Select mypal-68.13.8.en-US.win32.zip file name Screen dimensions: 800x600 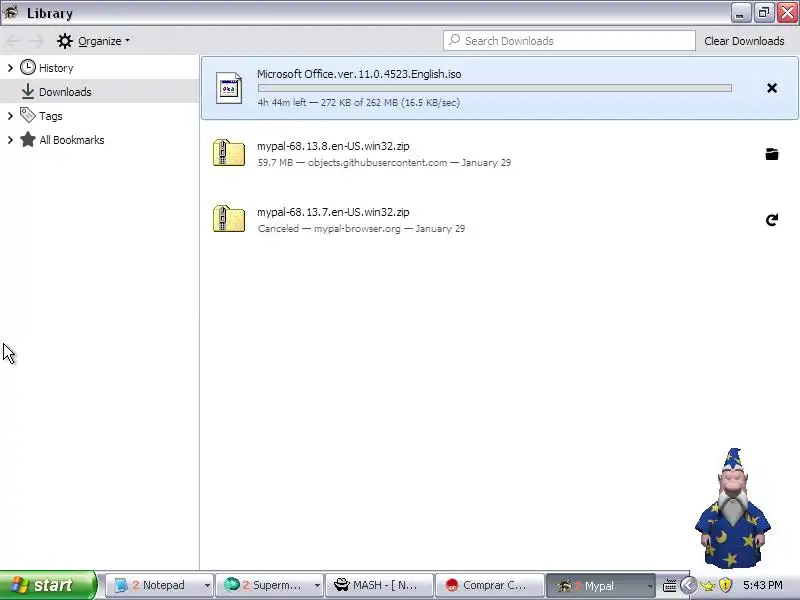click(x=333, y=146)
